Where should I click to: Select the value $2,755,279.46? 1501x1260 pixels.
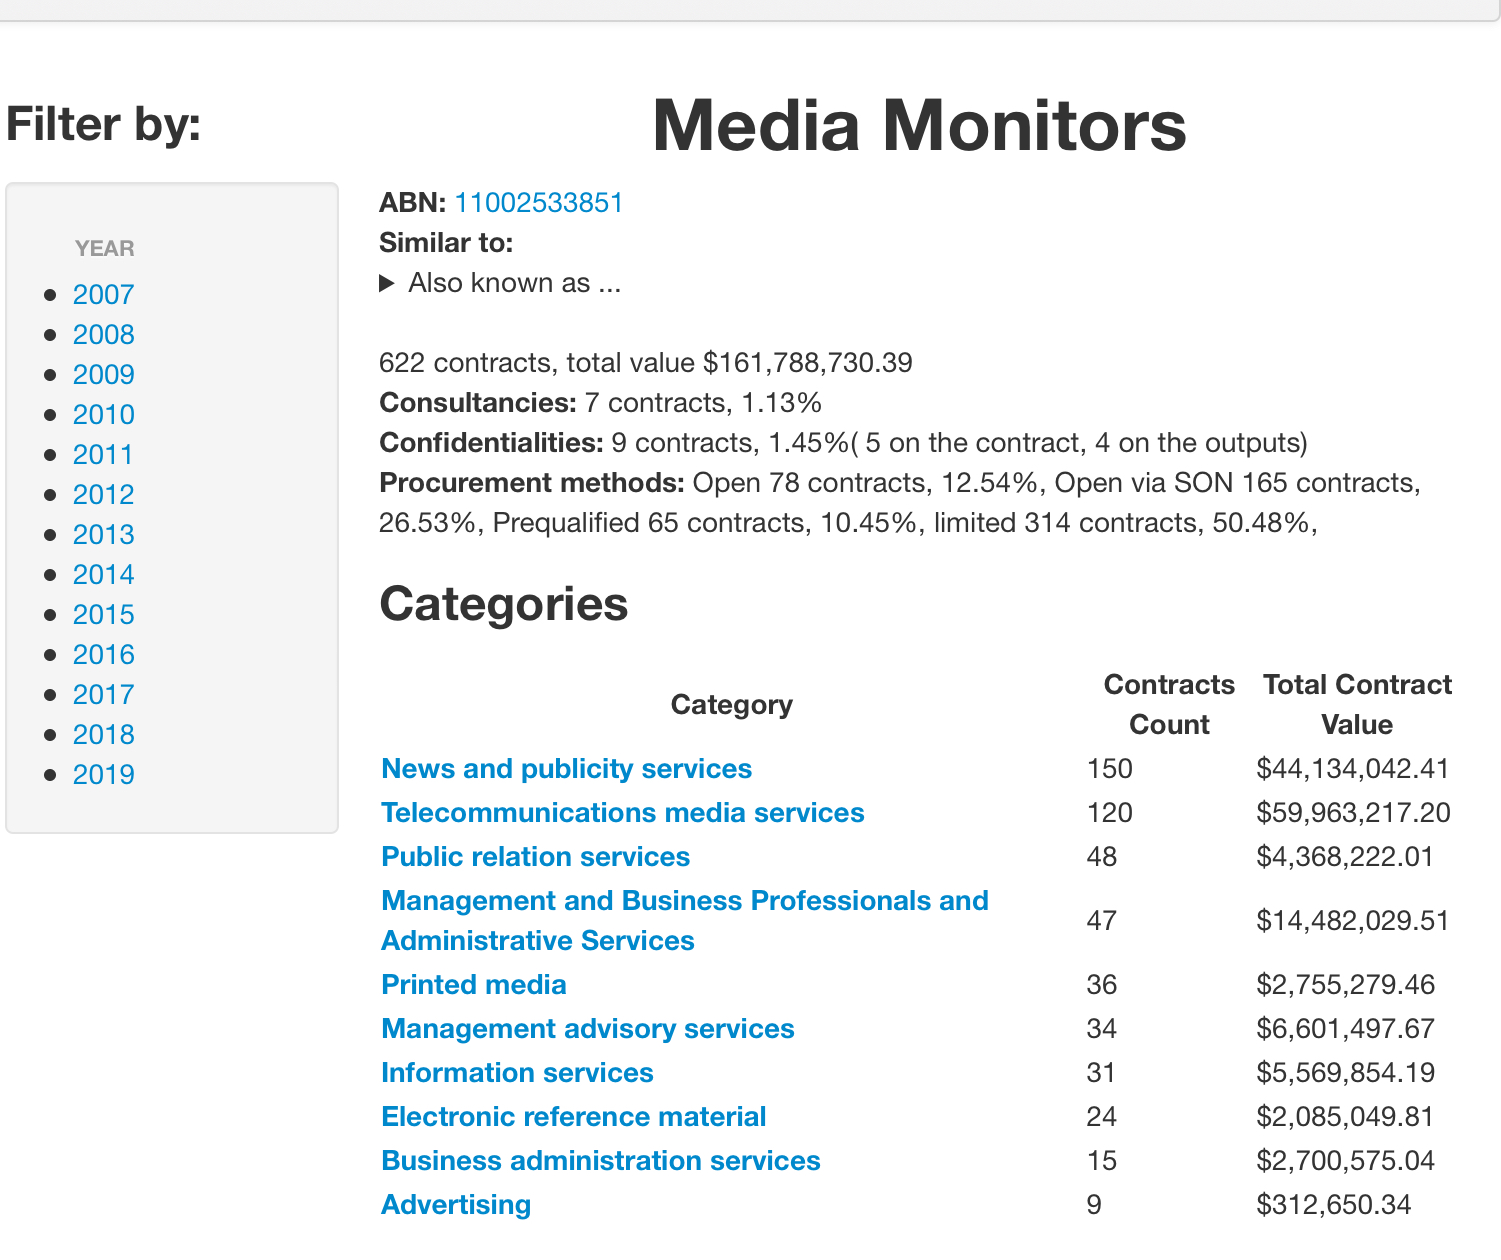coord(1345,985)
